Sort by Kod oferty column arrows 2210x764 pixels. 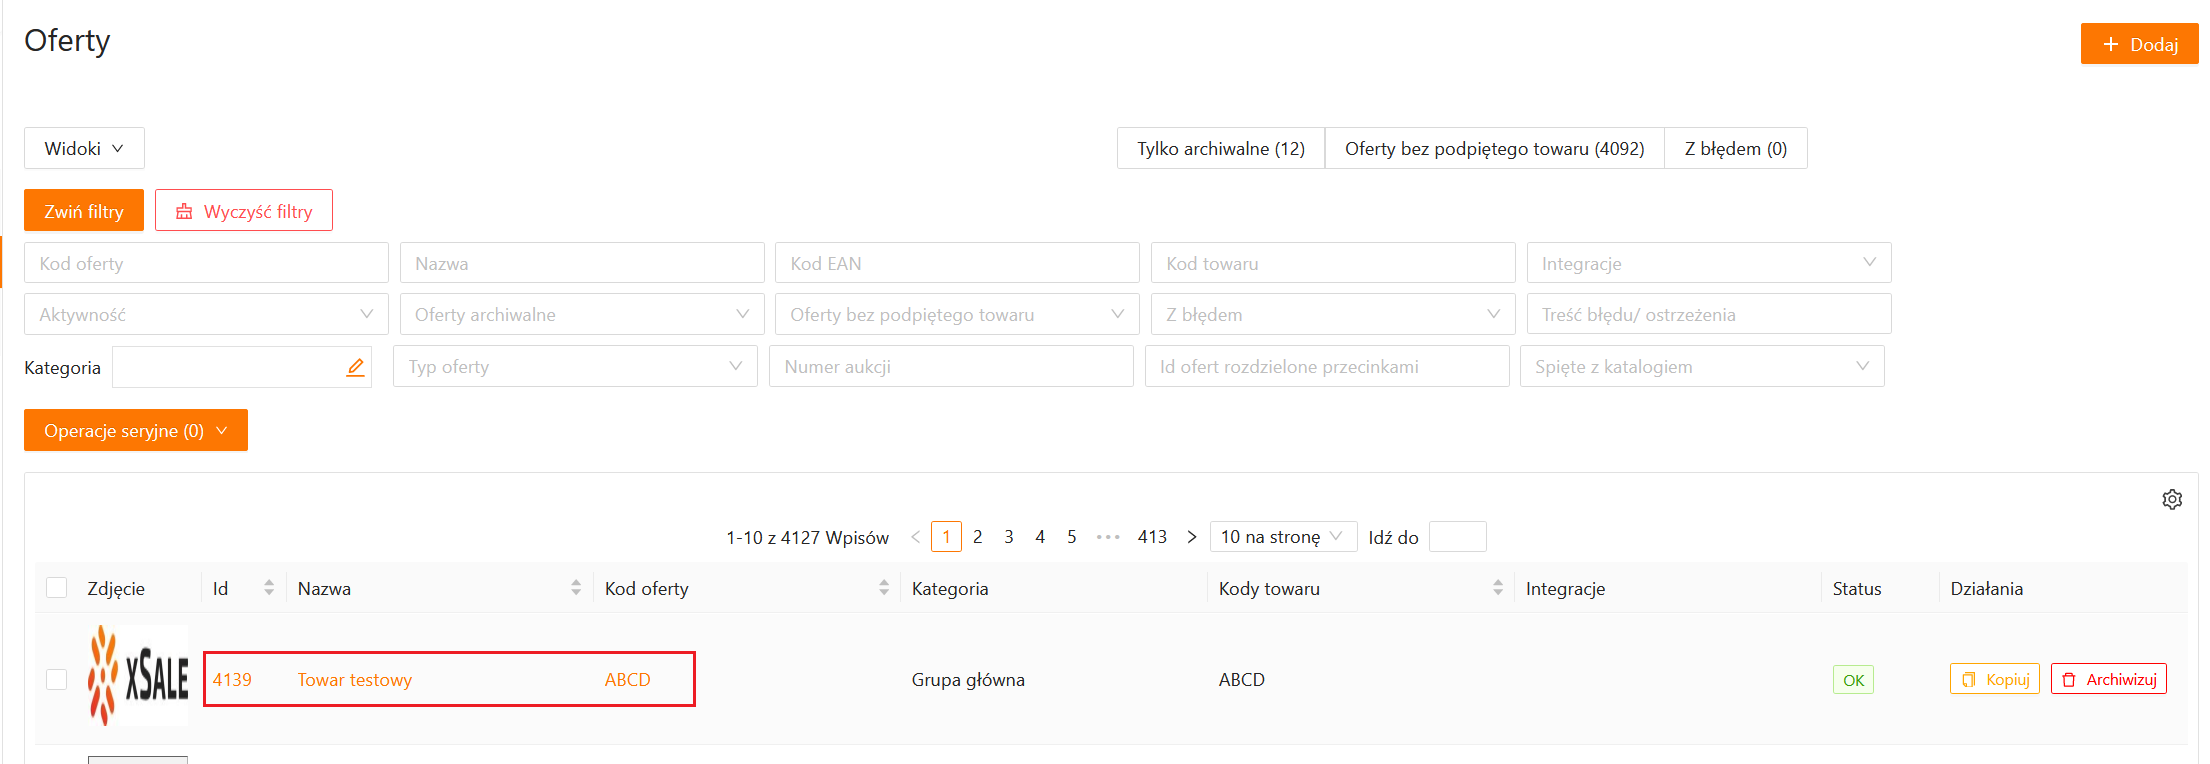[884, 588]
